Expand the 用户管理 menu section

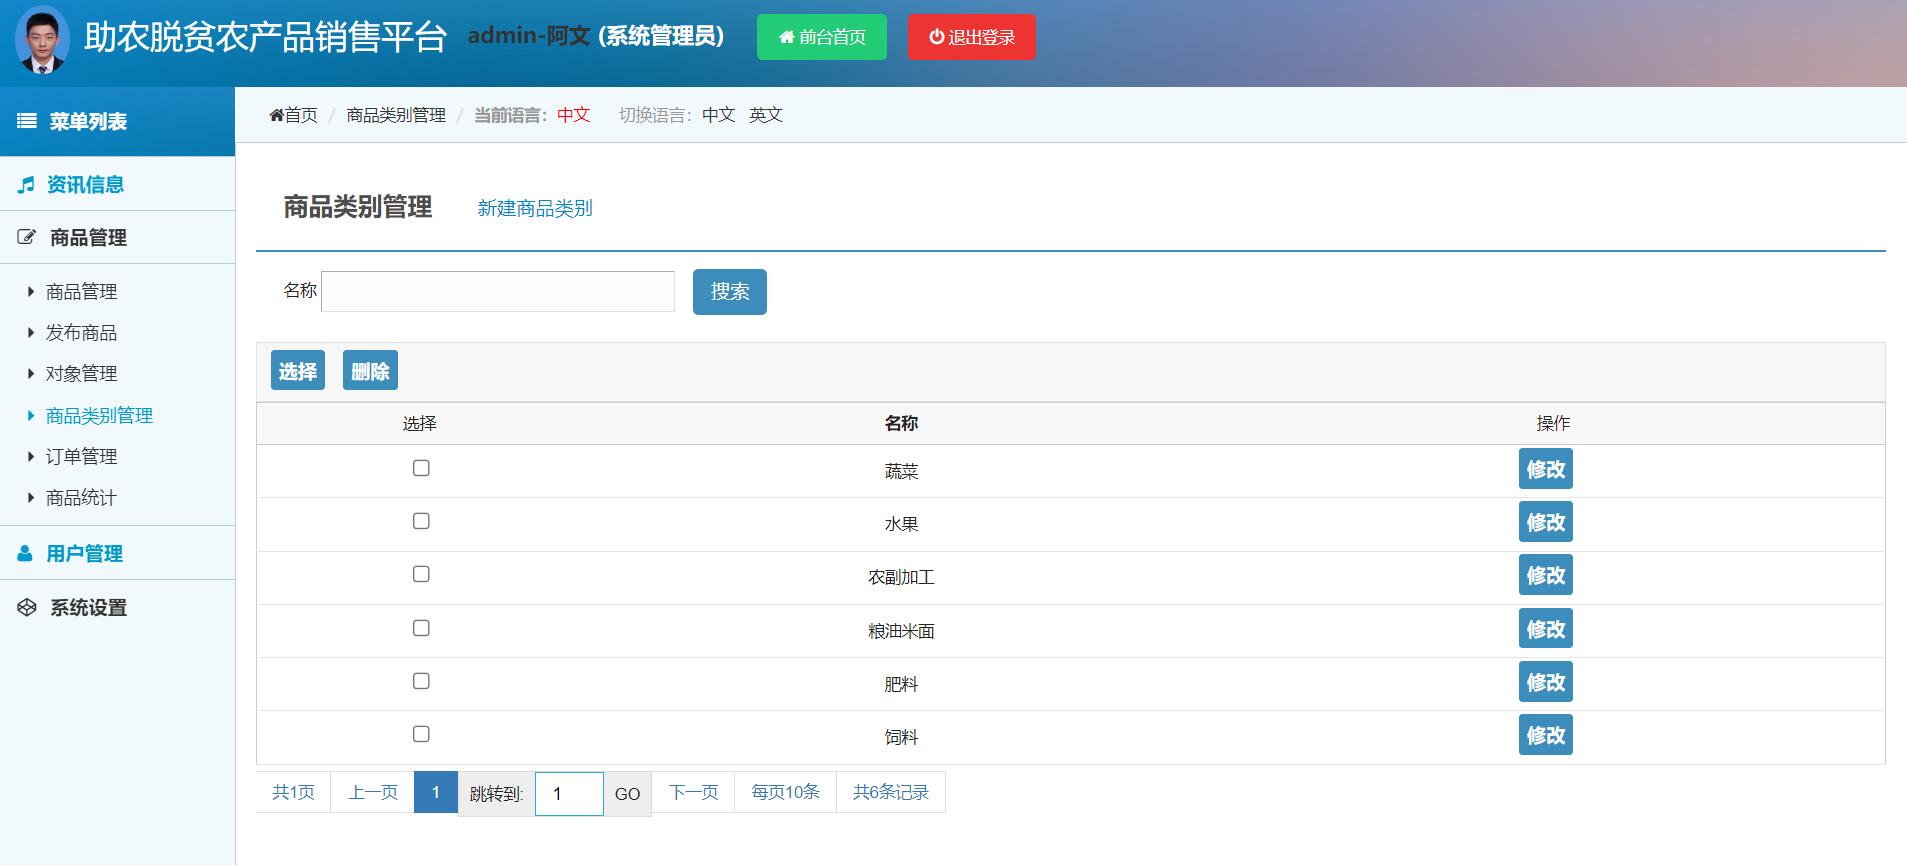(x=117, y=553)
